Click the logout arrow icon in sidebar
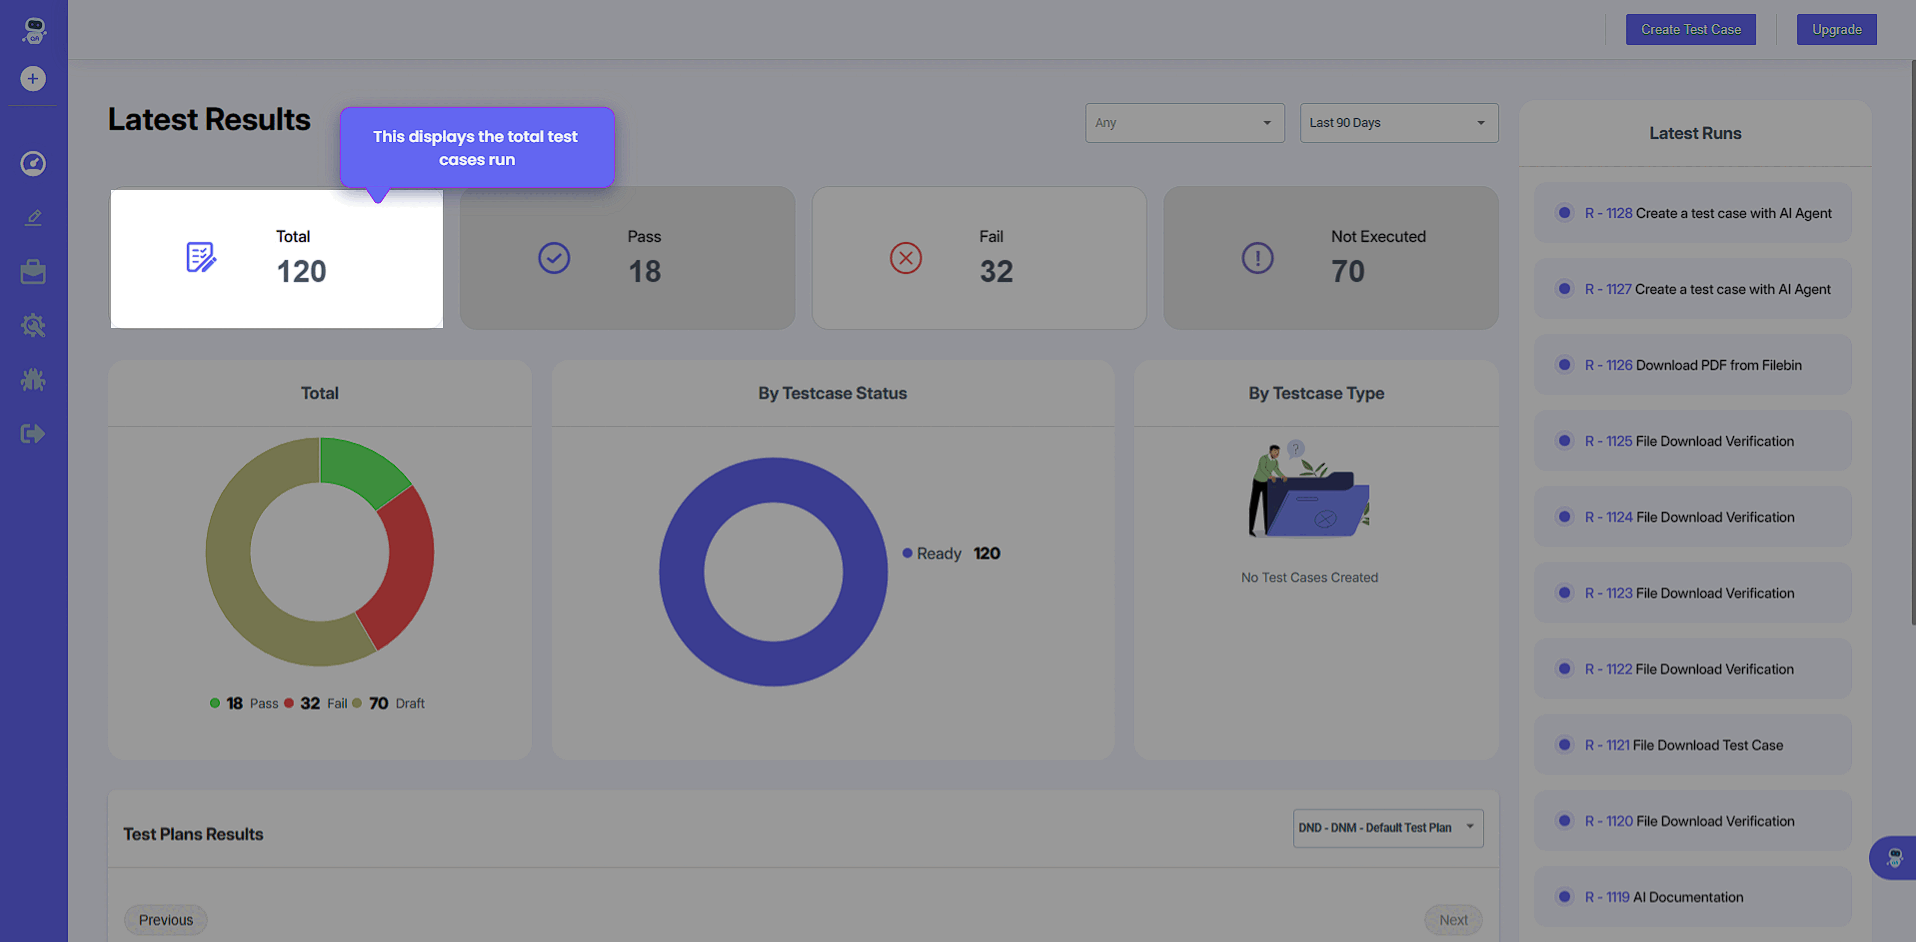Screen dimensions: 1920x946 pyautogui.click(x=33, y=434)
